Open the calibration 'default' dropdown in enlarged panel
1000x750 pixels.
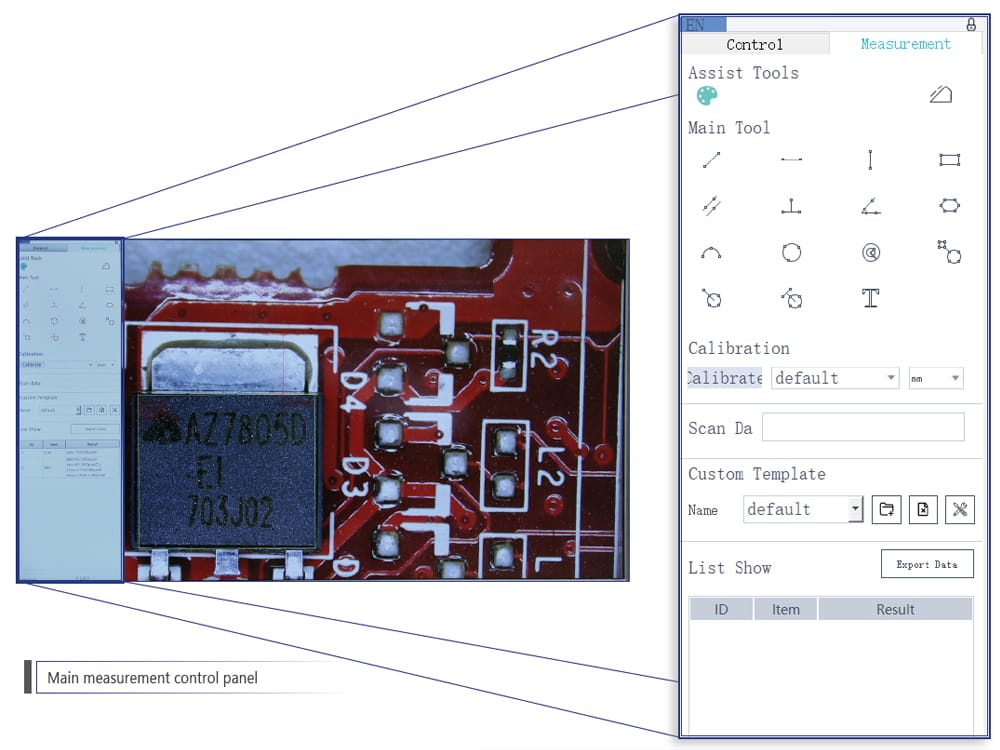click(835, 378)
